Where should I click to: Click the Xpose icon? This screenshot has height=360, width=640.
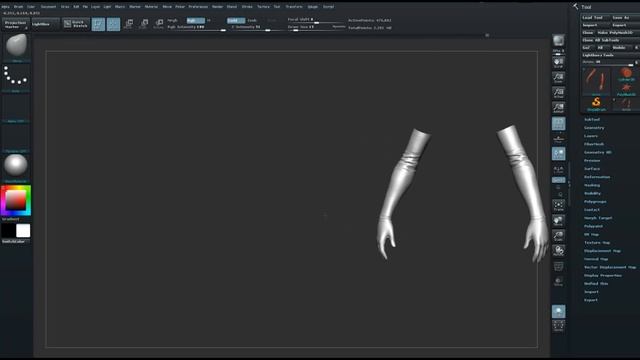tap(558, 326)
